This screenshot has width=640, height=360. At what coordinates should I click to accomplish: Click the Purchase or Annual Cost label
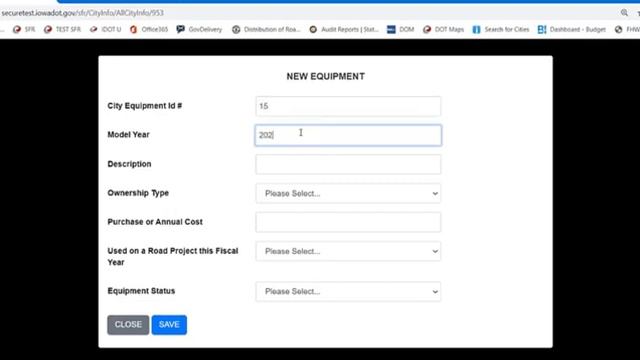coord(155,222)
